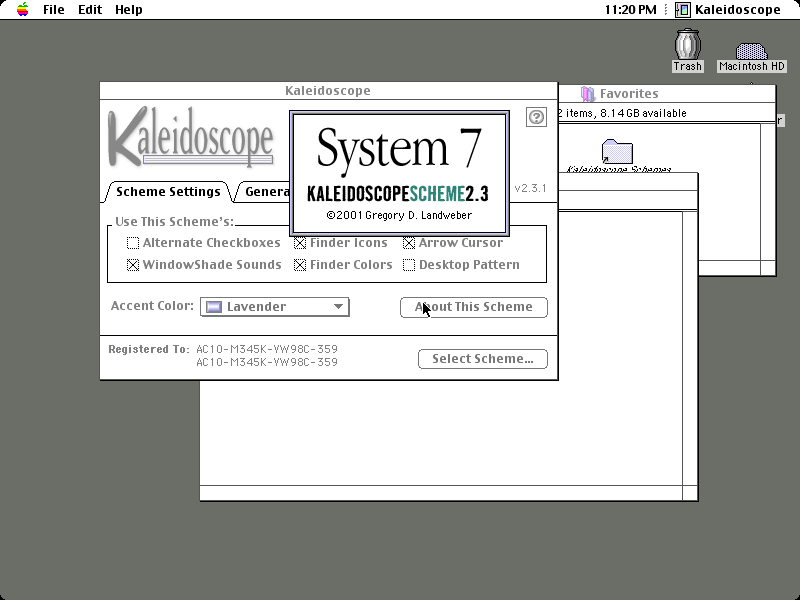This screenshot has height=600, width=800.
Task: Click the Favorites window title bar
Action: [667, 94]
